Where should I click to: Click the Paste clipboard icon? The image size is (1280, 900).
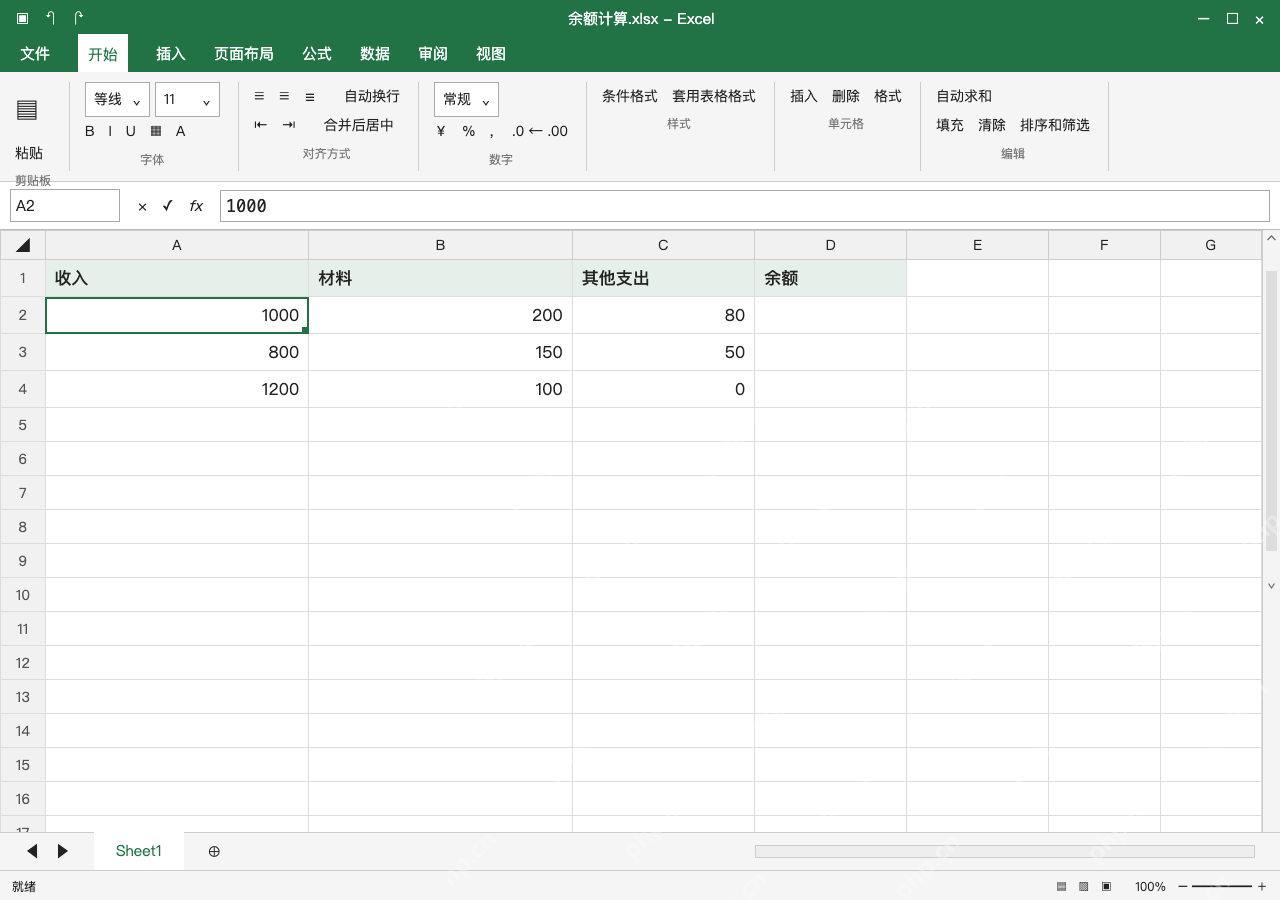(x=27, y=110)
